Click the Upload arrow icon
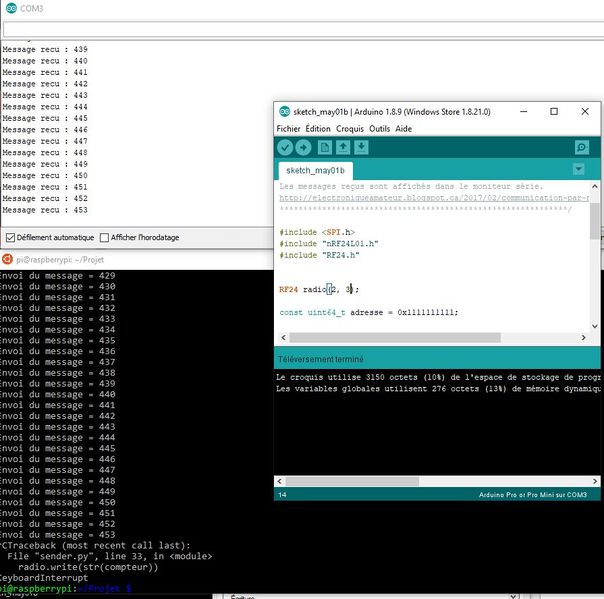Screen dimensions: 604x599 [x=304, y=148]
